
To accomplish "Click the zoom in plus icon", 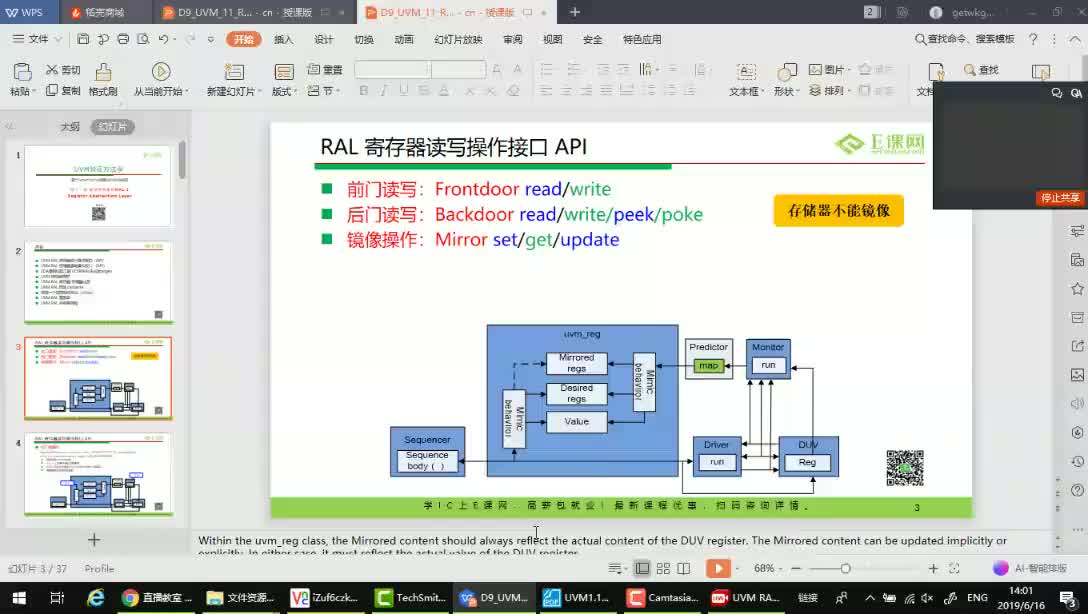I will click(933, 568).
